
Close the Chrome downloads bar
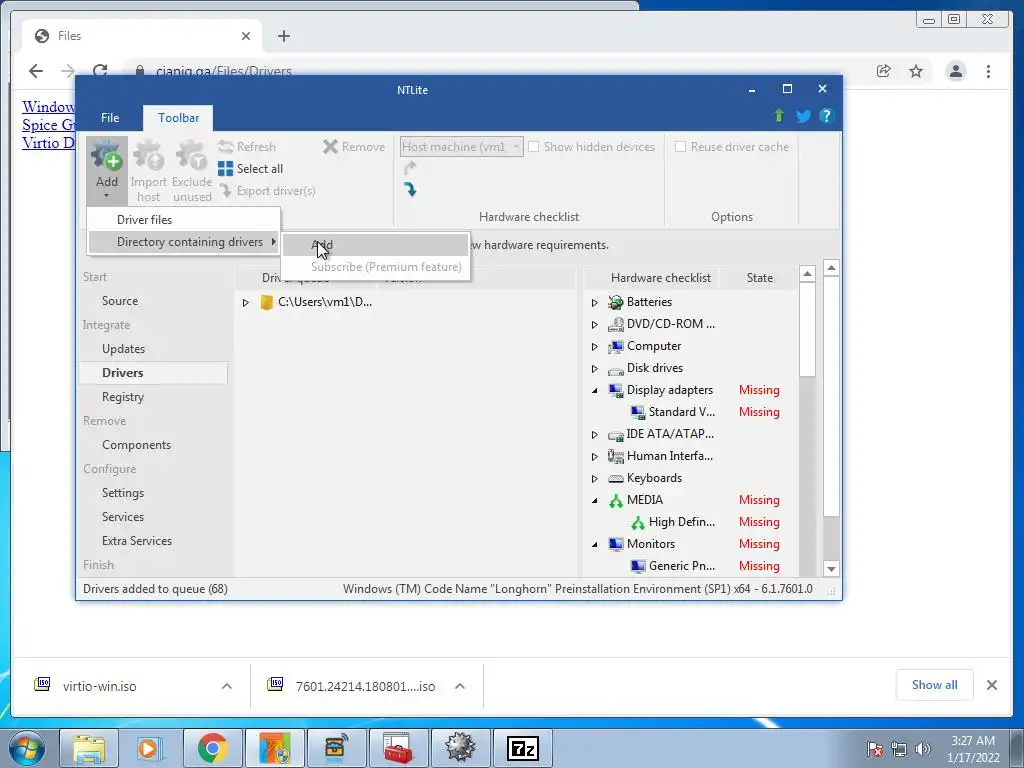[x=991, y=685]
